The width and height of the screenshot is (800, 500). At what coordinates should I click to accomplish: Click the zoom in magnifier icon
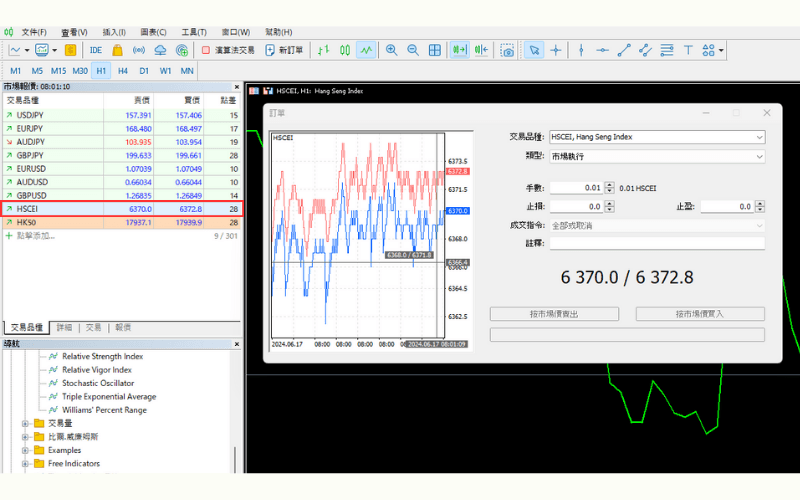391,50
